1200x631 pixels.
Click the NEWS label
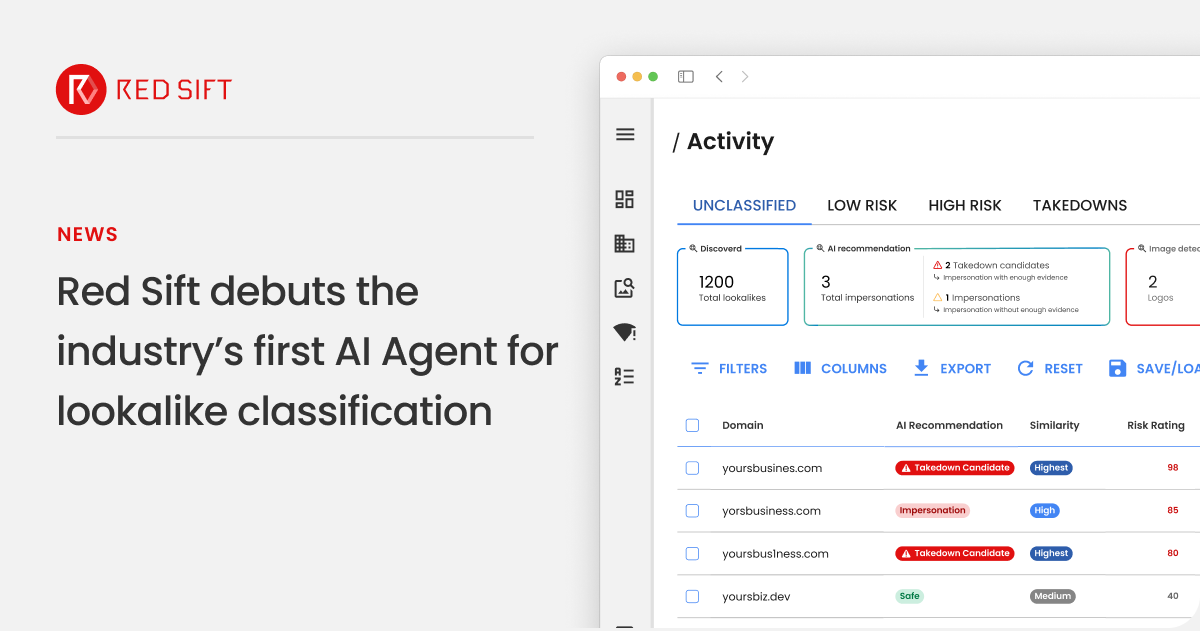tap(88, 234)
